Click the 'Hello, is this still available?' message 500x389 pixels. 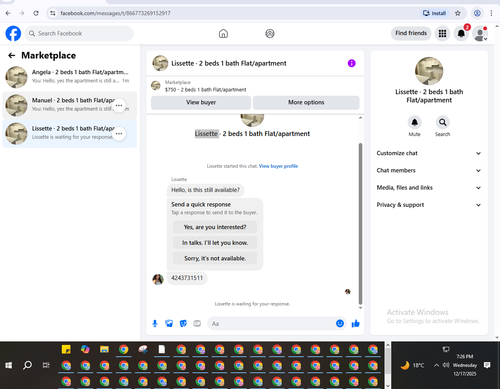205,190
